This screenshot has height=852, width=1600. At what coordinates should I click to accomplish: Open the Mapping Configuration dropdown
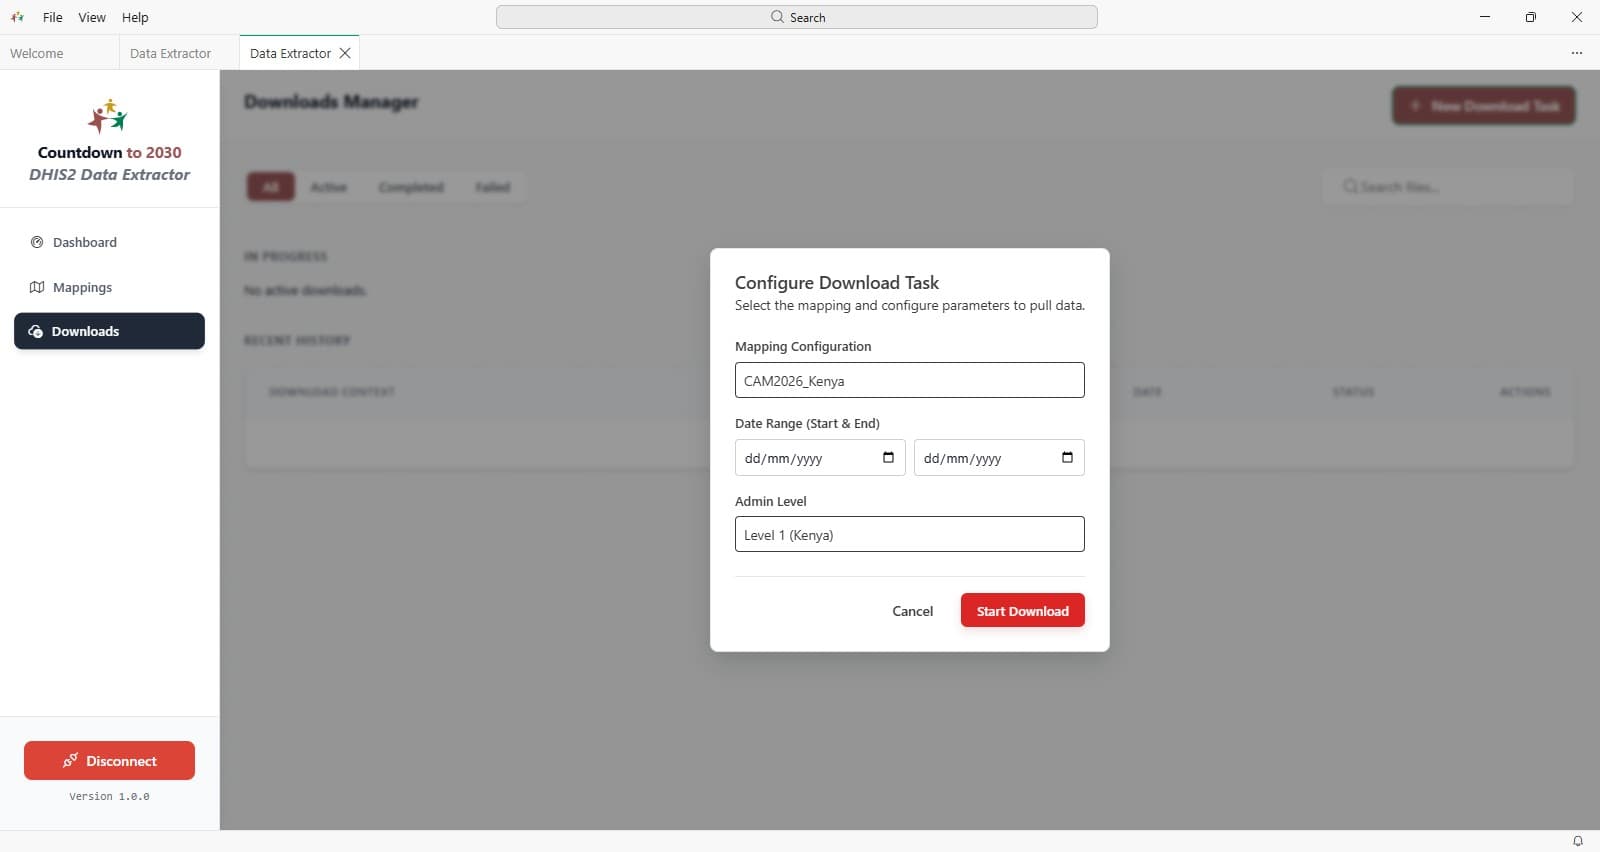[x=909, y=380]
